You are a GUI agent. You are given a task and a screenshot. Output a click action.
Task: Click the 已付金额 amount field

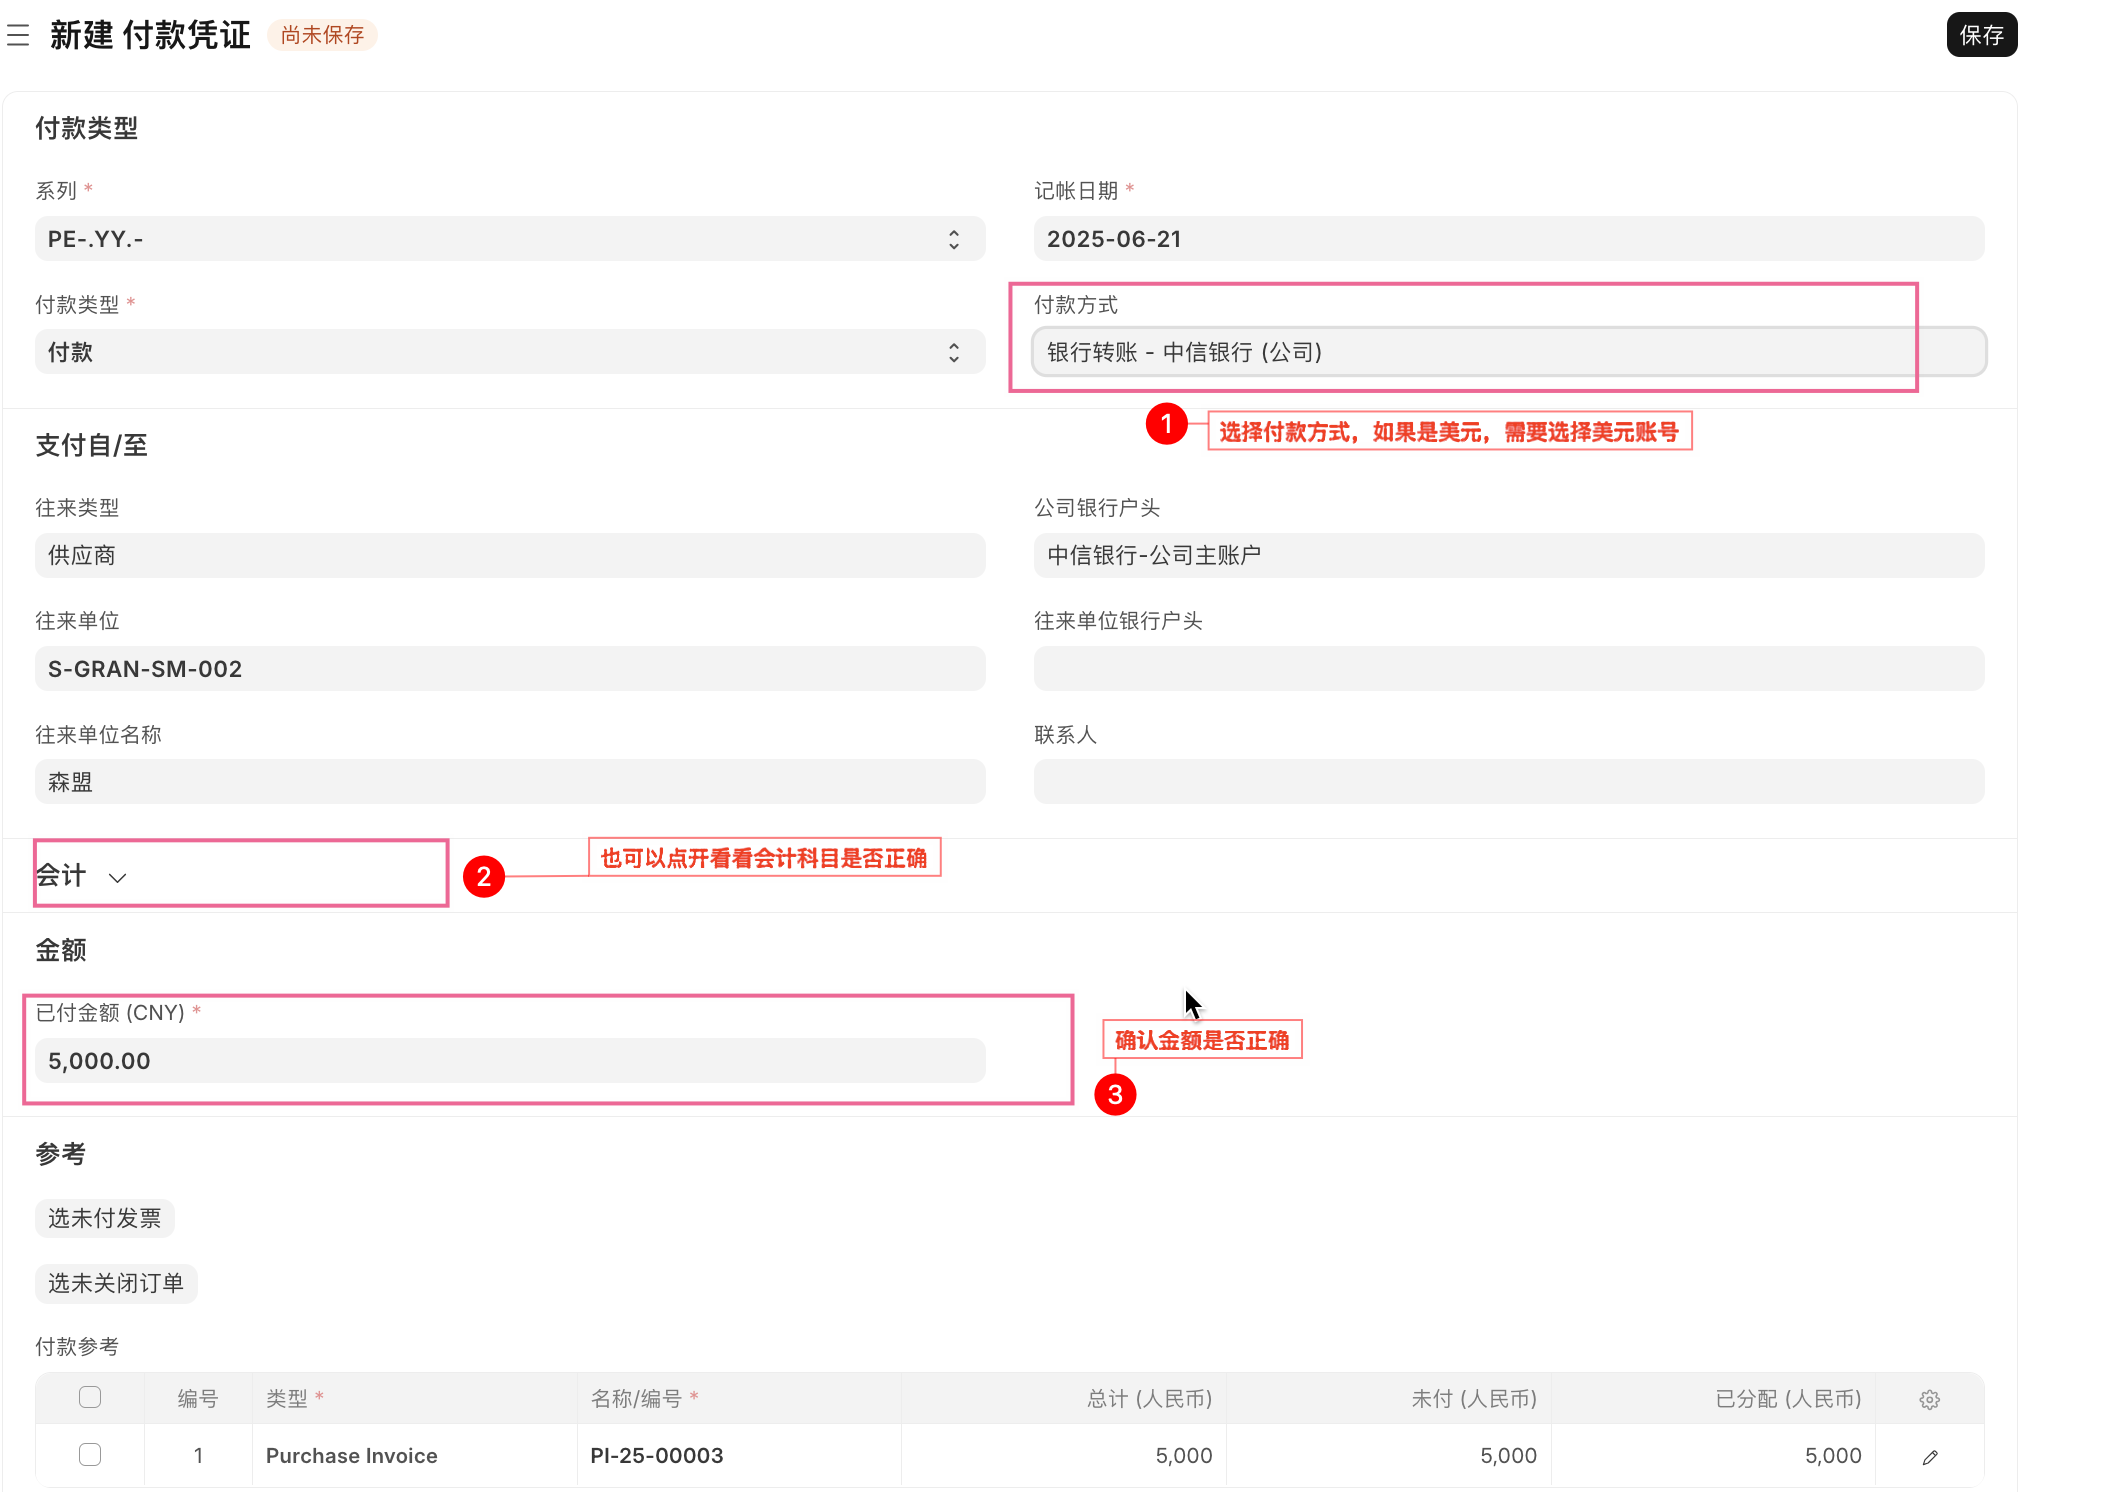pyautogui.click(x=510, y=1061)
